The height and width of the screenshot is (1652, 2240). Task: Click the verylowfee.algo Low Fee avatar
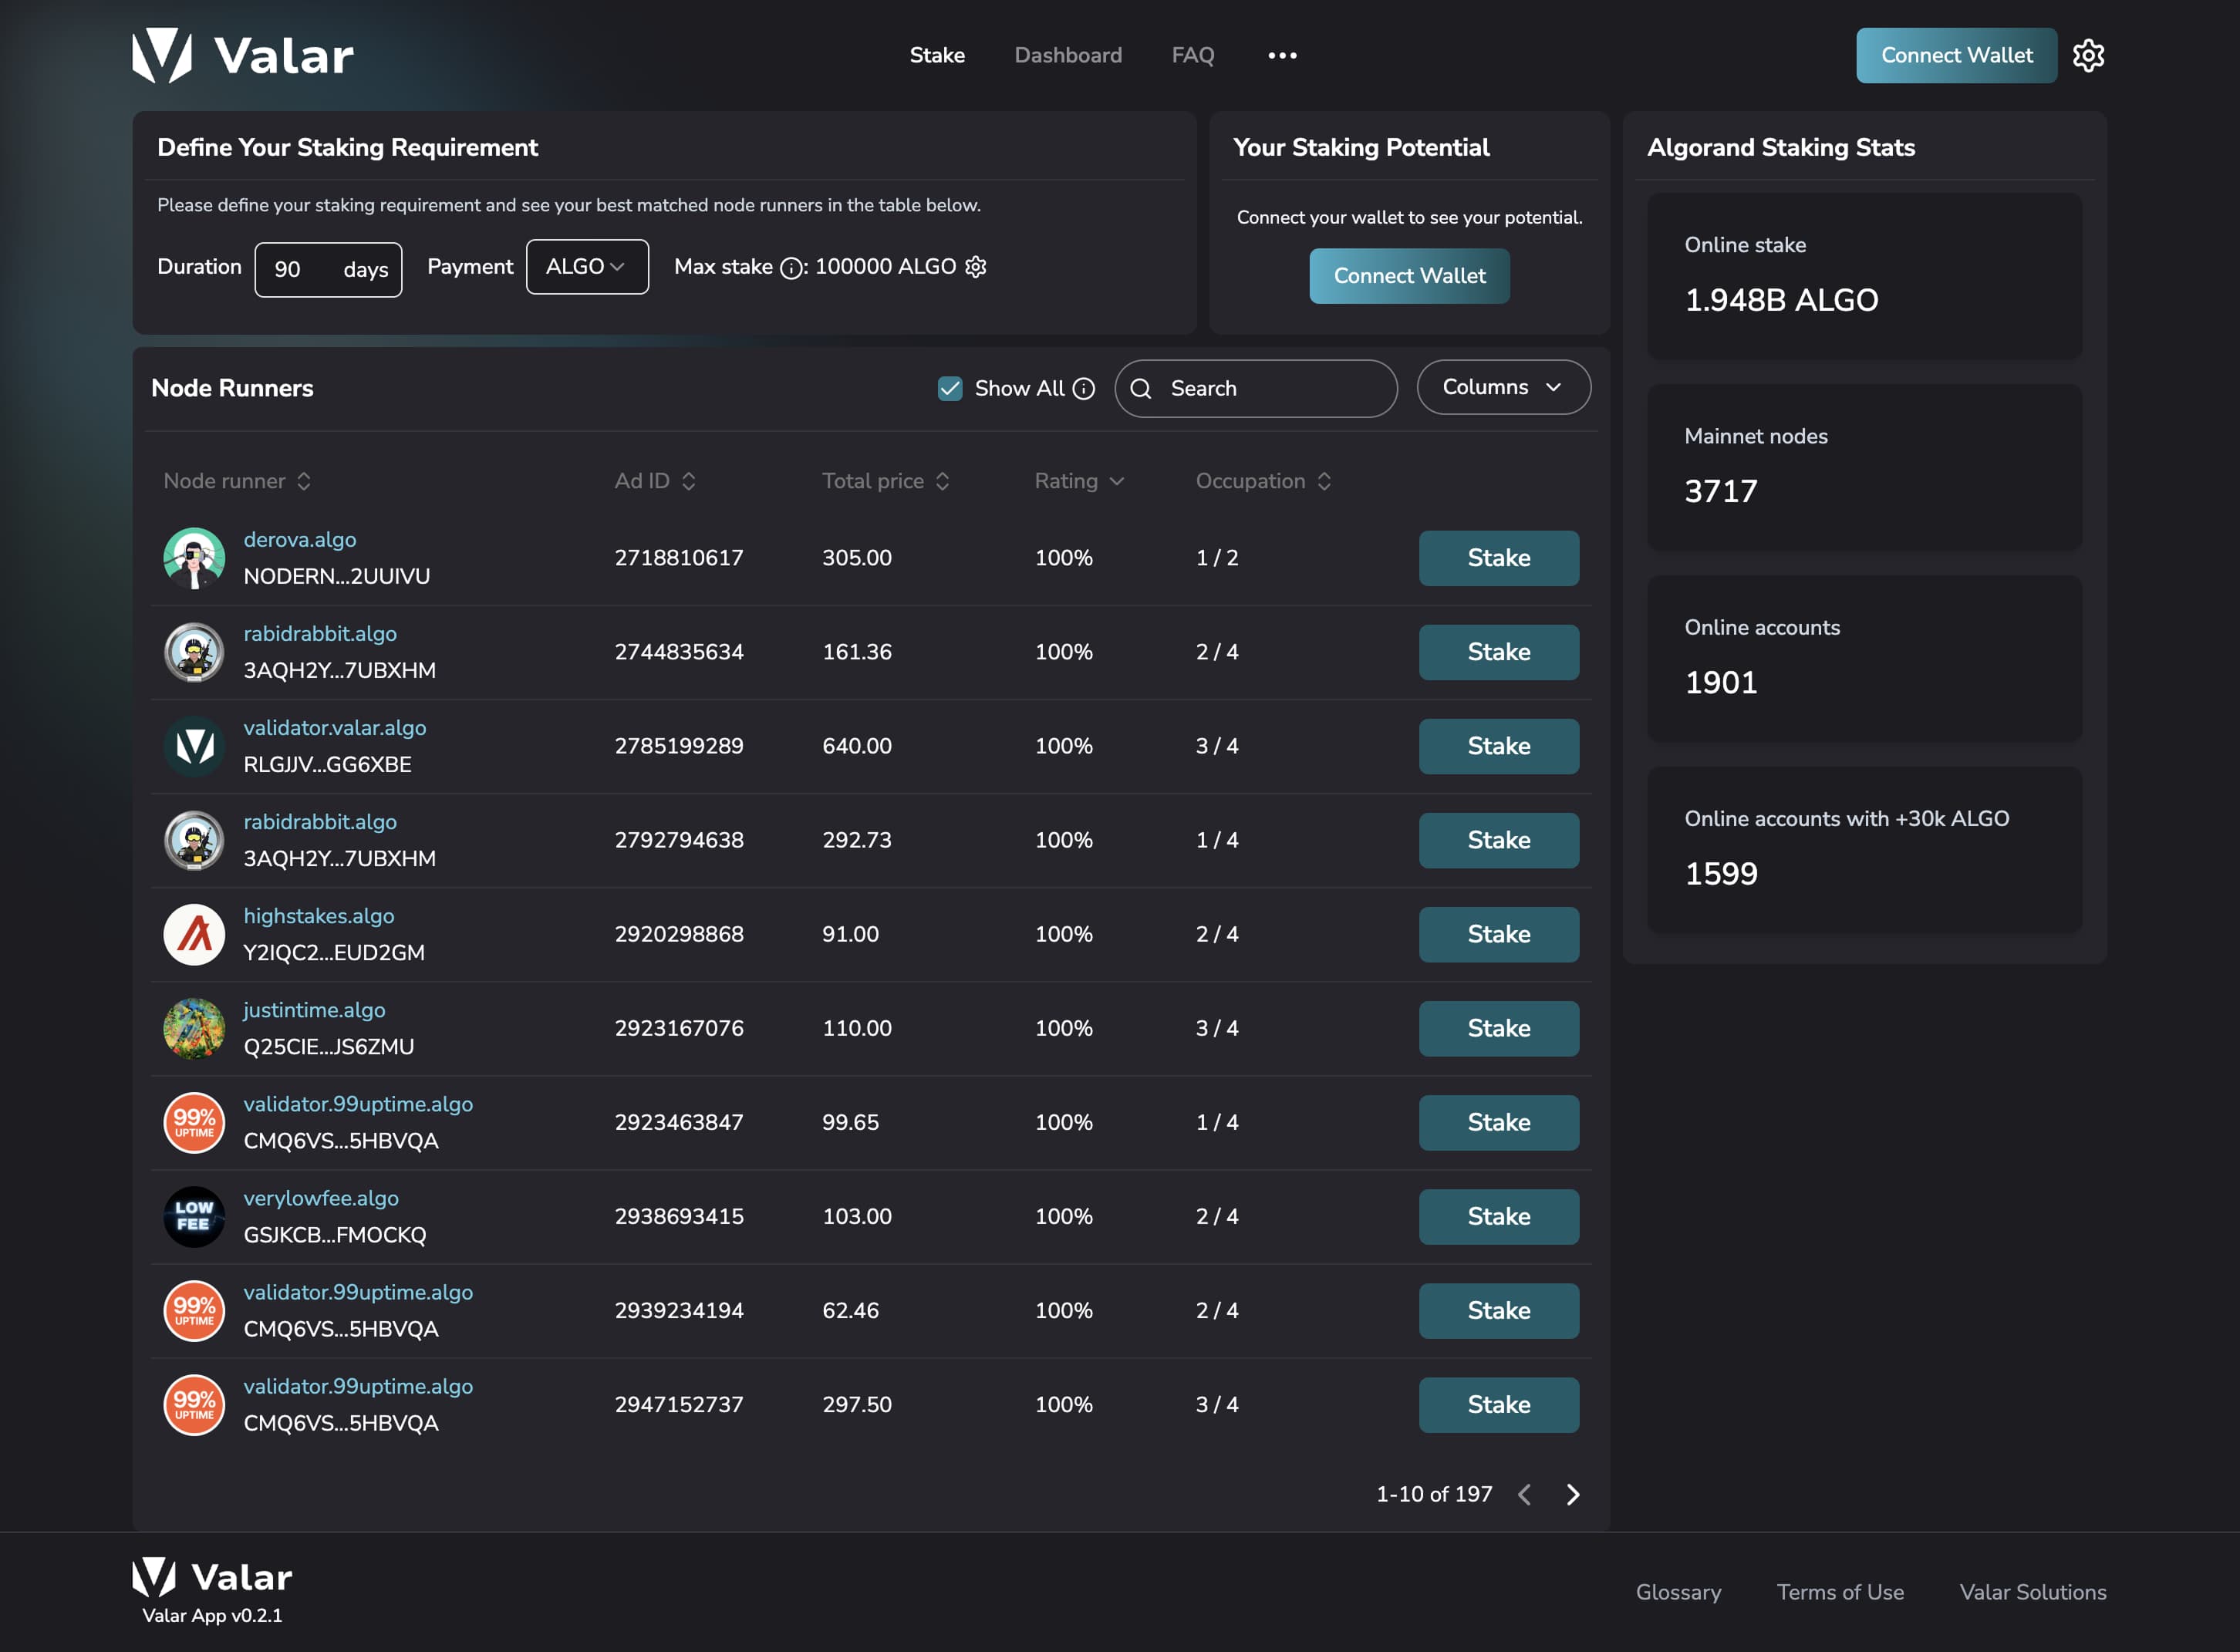click(194, 1217)
